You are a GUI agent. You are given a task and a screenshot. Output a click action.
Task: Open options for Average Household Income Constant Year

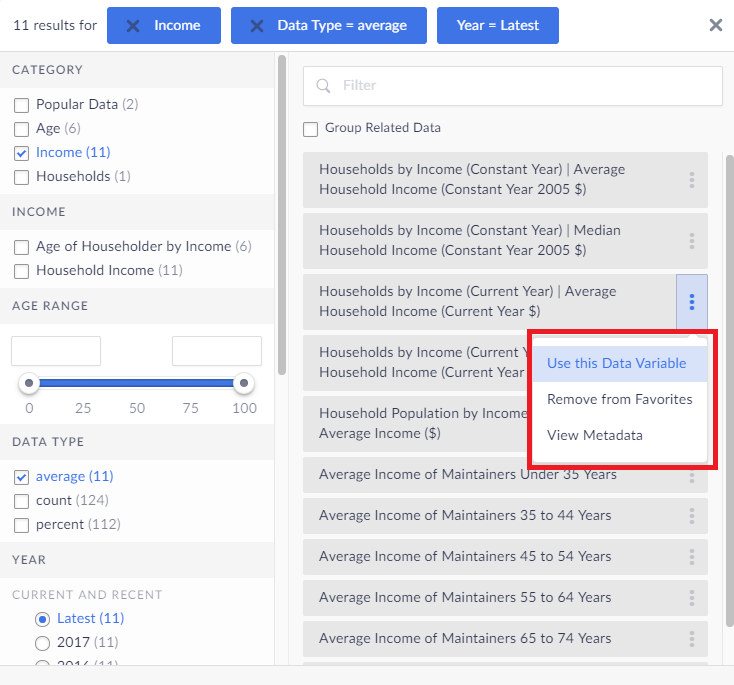tap(691, 180)
